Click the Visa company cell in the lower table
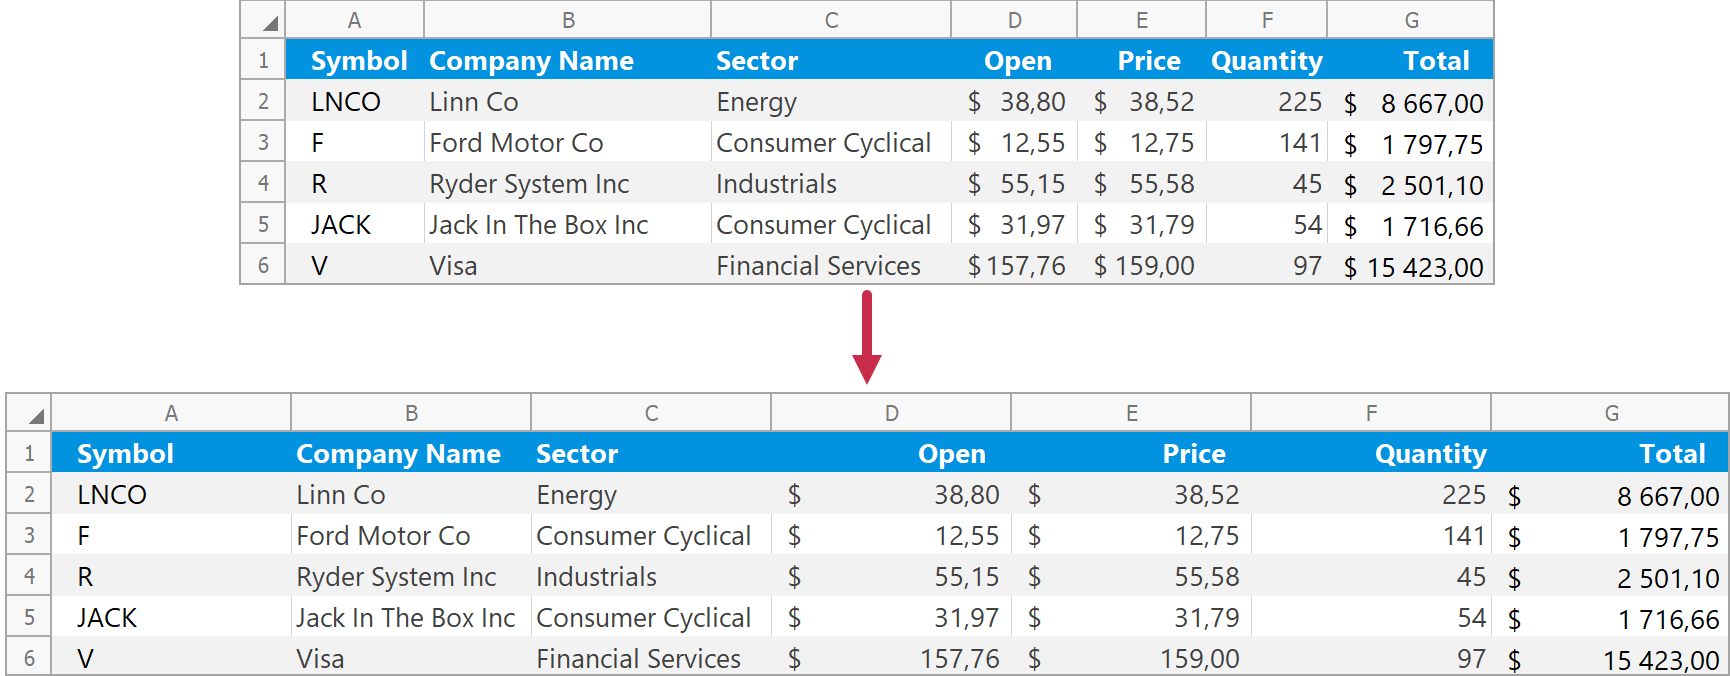The width and height of the screenshot is (1730, 676). pos(320,659)
